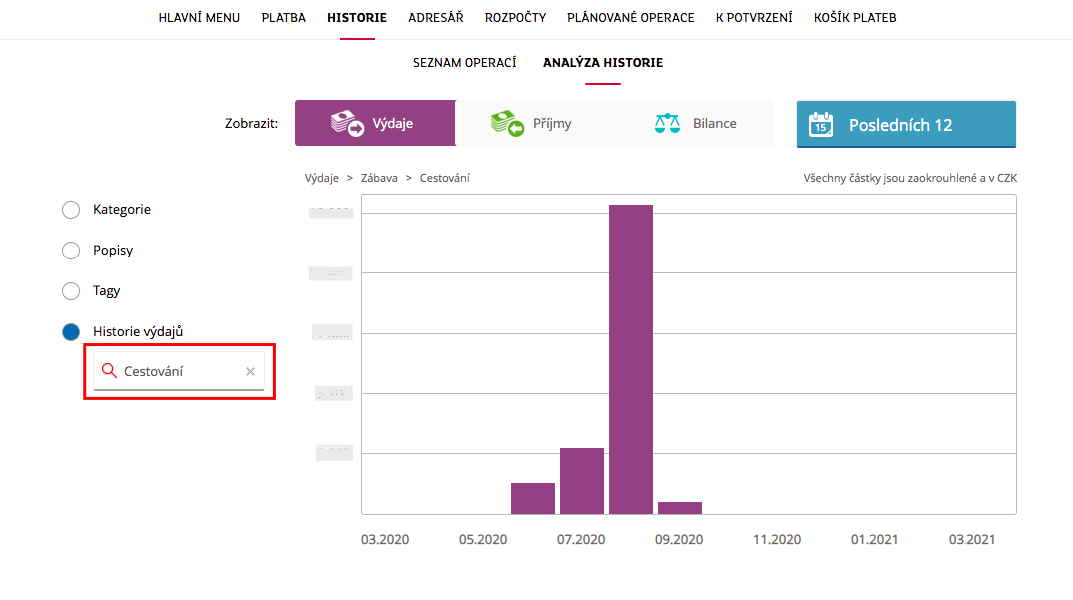Select the Historie výdajů radio button
Image resolution: width=1073 pixels, height=600 pixels.
coord(71,332)
